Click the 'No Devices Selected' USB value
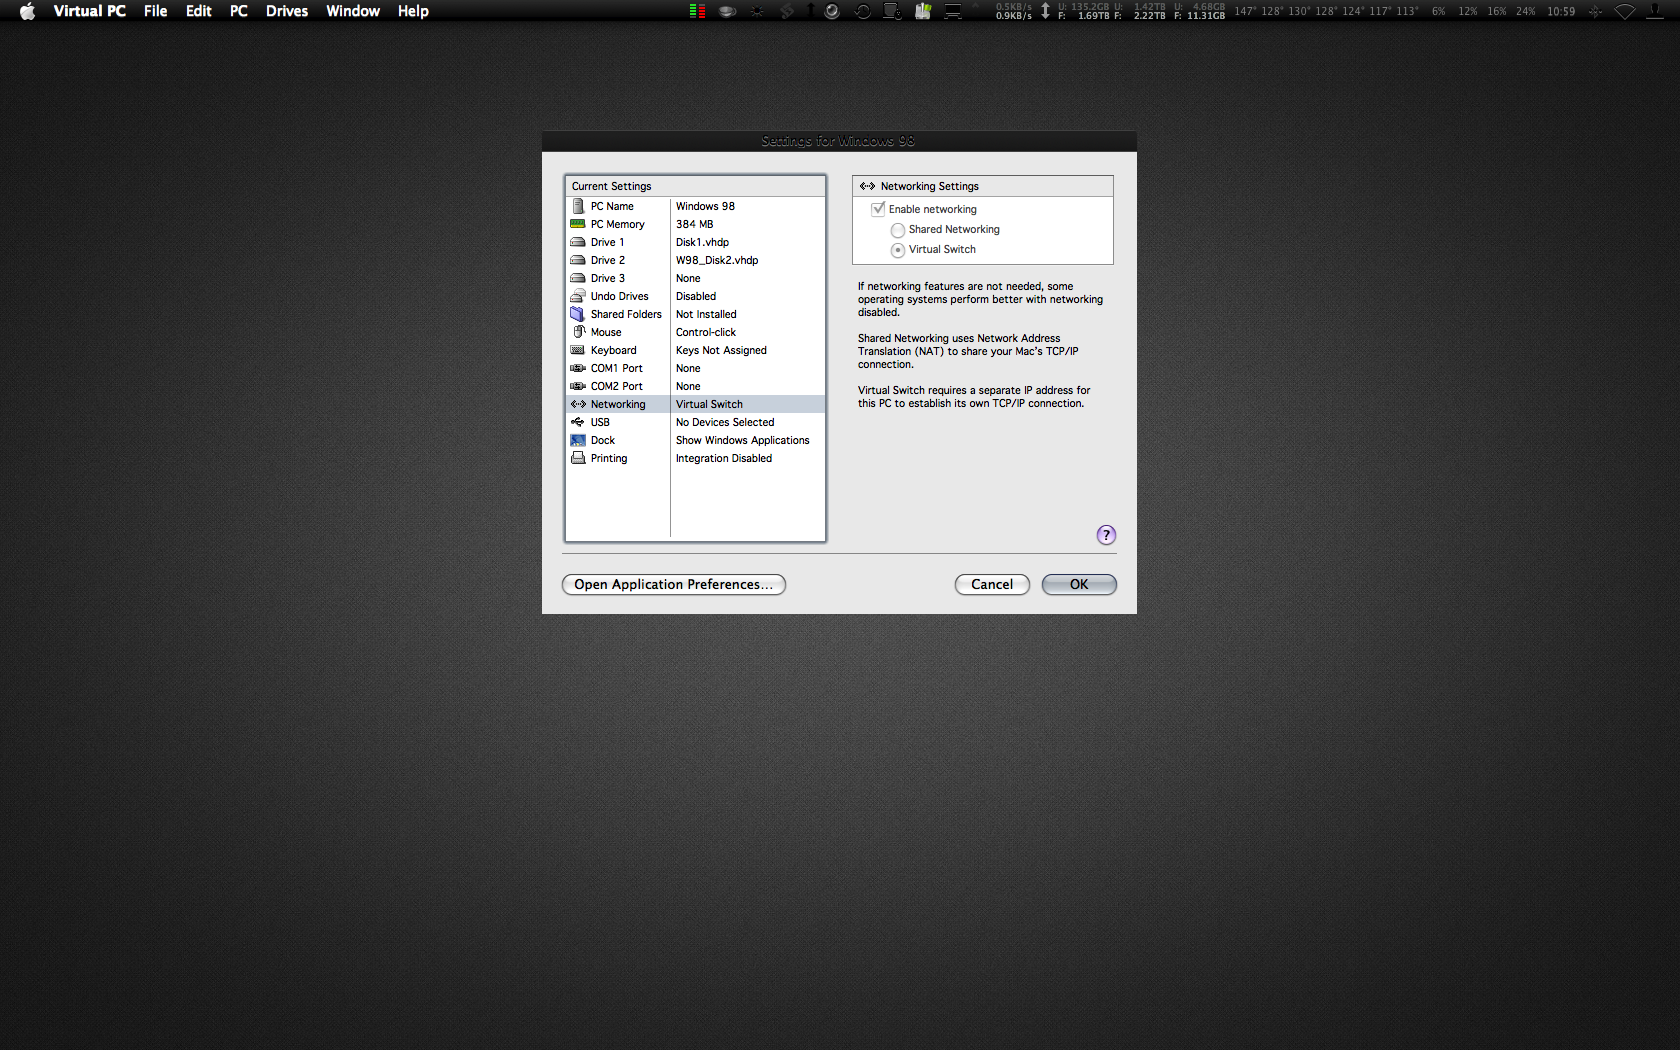The width and height of the screenshot is (1680, 1050). [x=725, y=422]
